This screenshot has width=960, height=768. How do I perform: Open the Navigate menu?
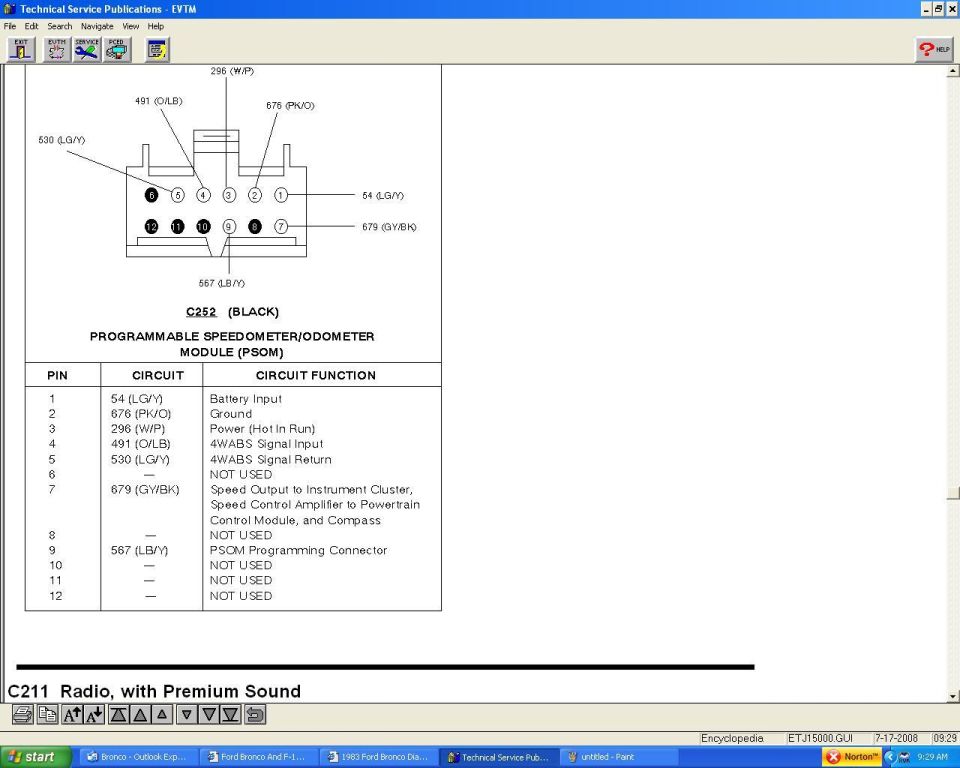pos(97,26)
